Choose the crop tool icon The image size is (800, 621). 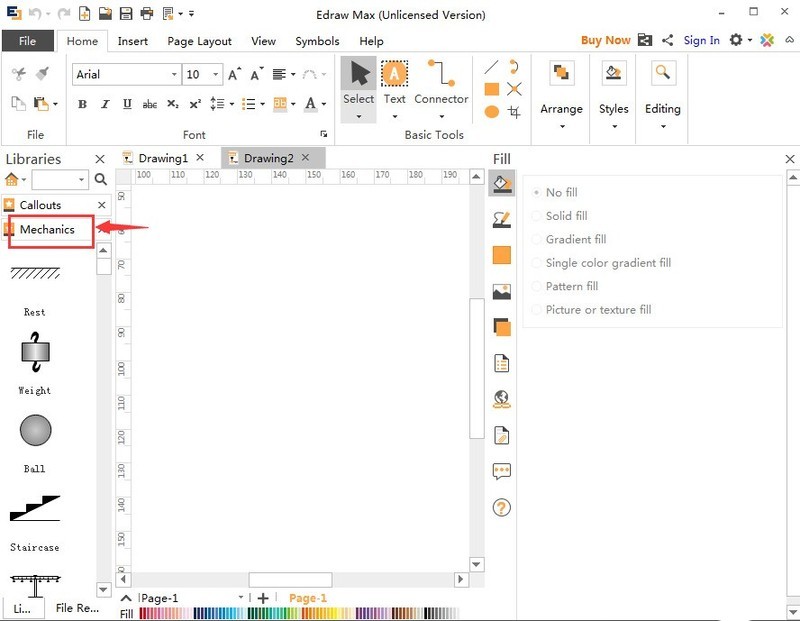click(x=514, y=112)
